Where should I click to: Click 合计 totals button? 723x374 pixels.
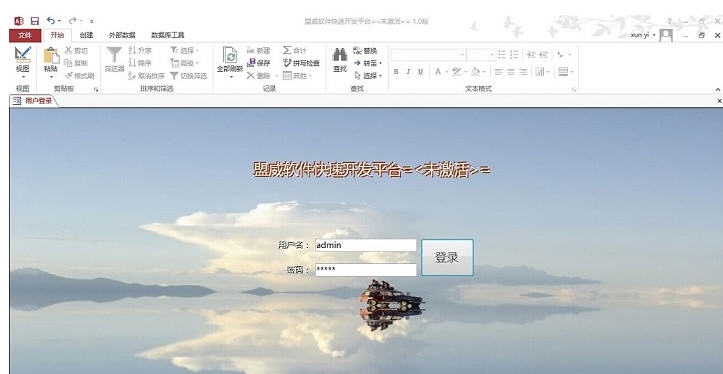coord(295,50)
